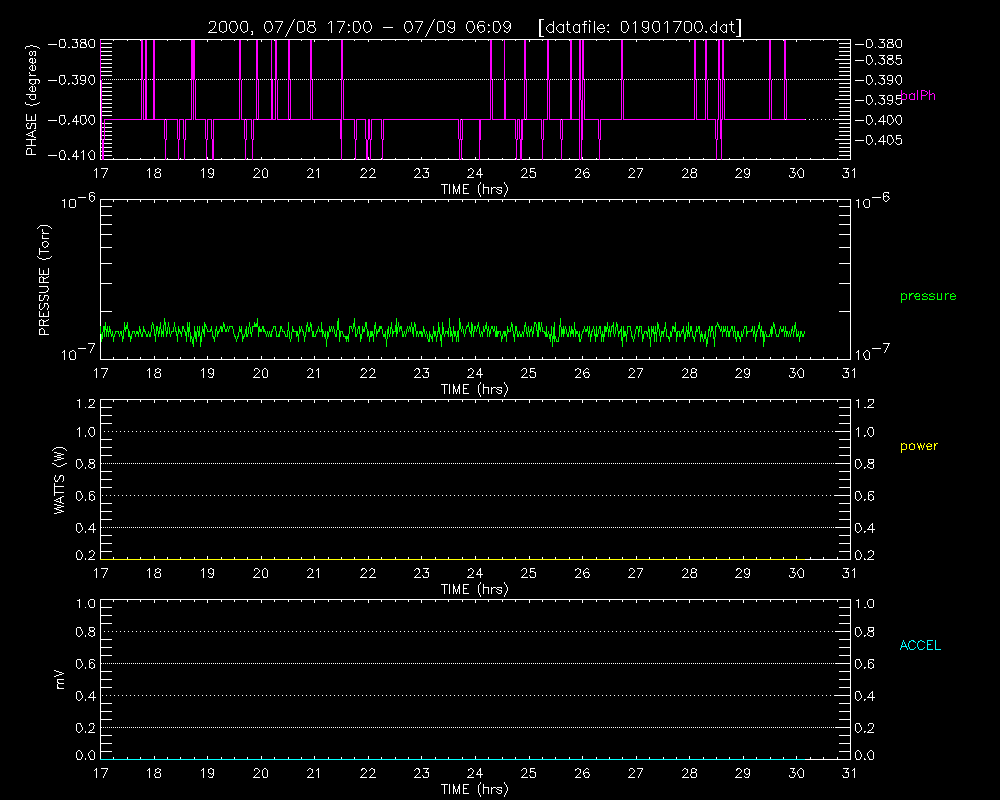
Task: Click the mV axis label on bottom plot
Action: [x=60, y=679]
